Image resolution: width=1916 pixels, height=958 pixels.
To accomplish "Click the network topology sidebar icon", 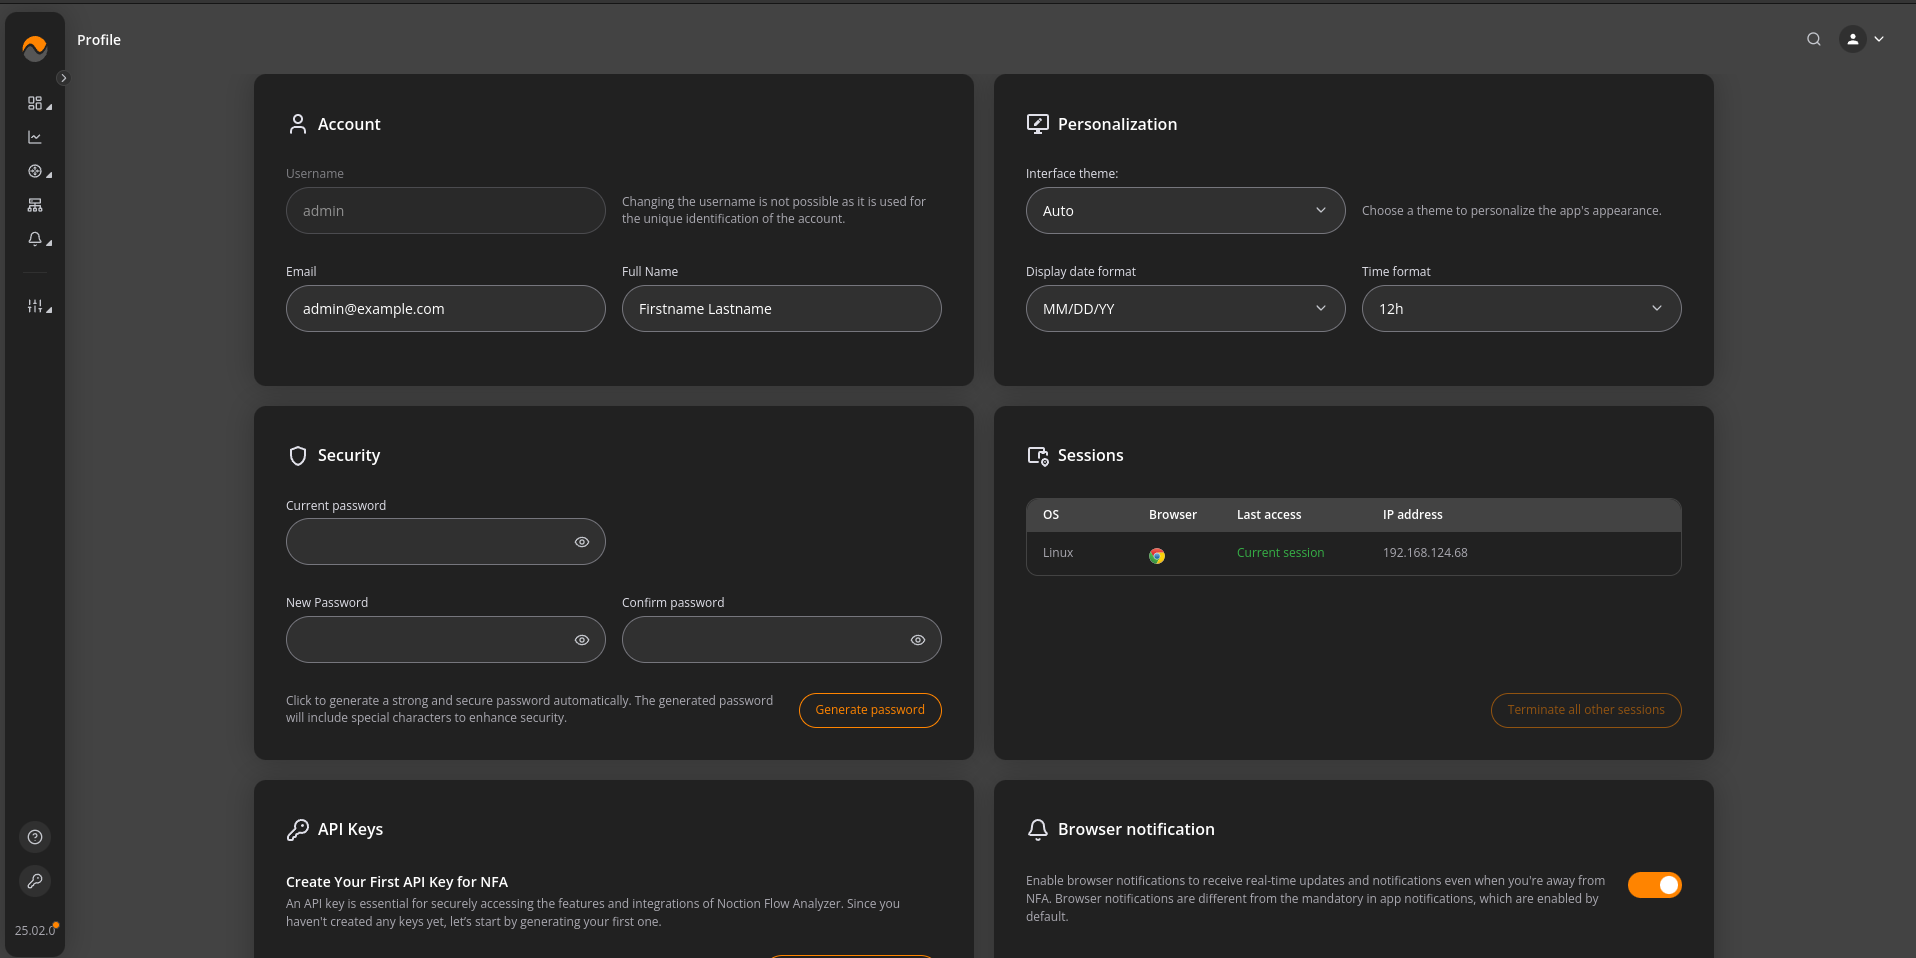I will pos(35,206).
